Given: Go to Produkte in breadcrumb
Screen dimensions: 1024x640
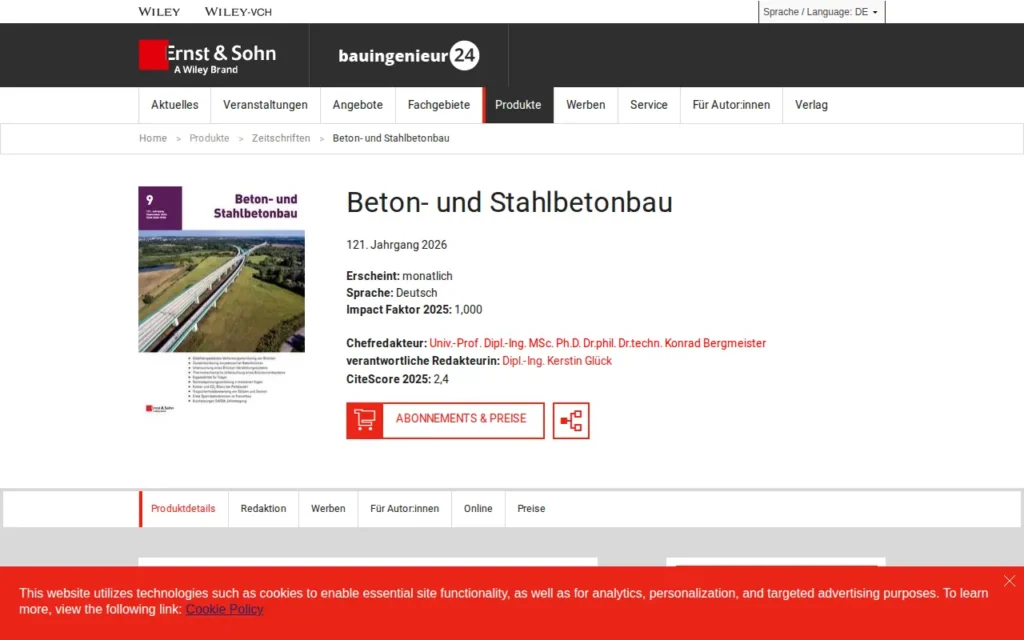Looking at the screenshot, I should click(x=209, y=138).
